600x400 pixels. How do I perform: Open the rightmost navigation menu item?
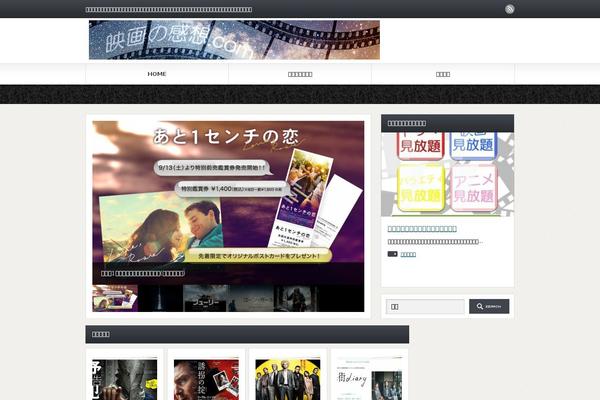(x=443, y=74)
